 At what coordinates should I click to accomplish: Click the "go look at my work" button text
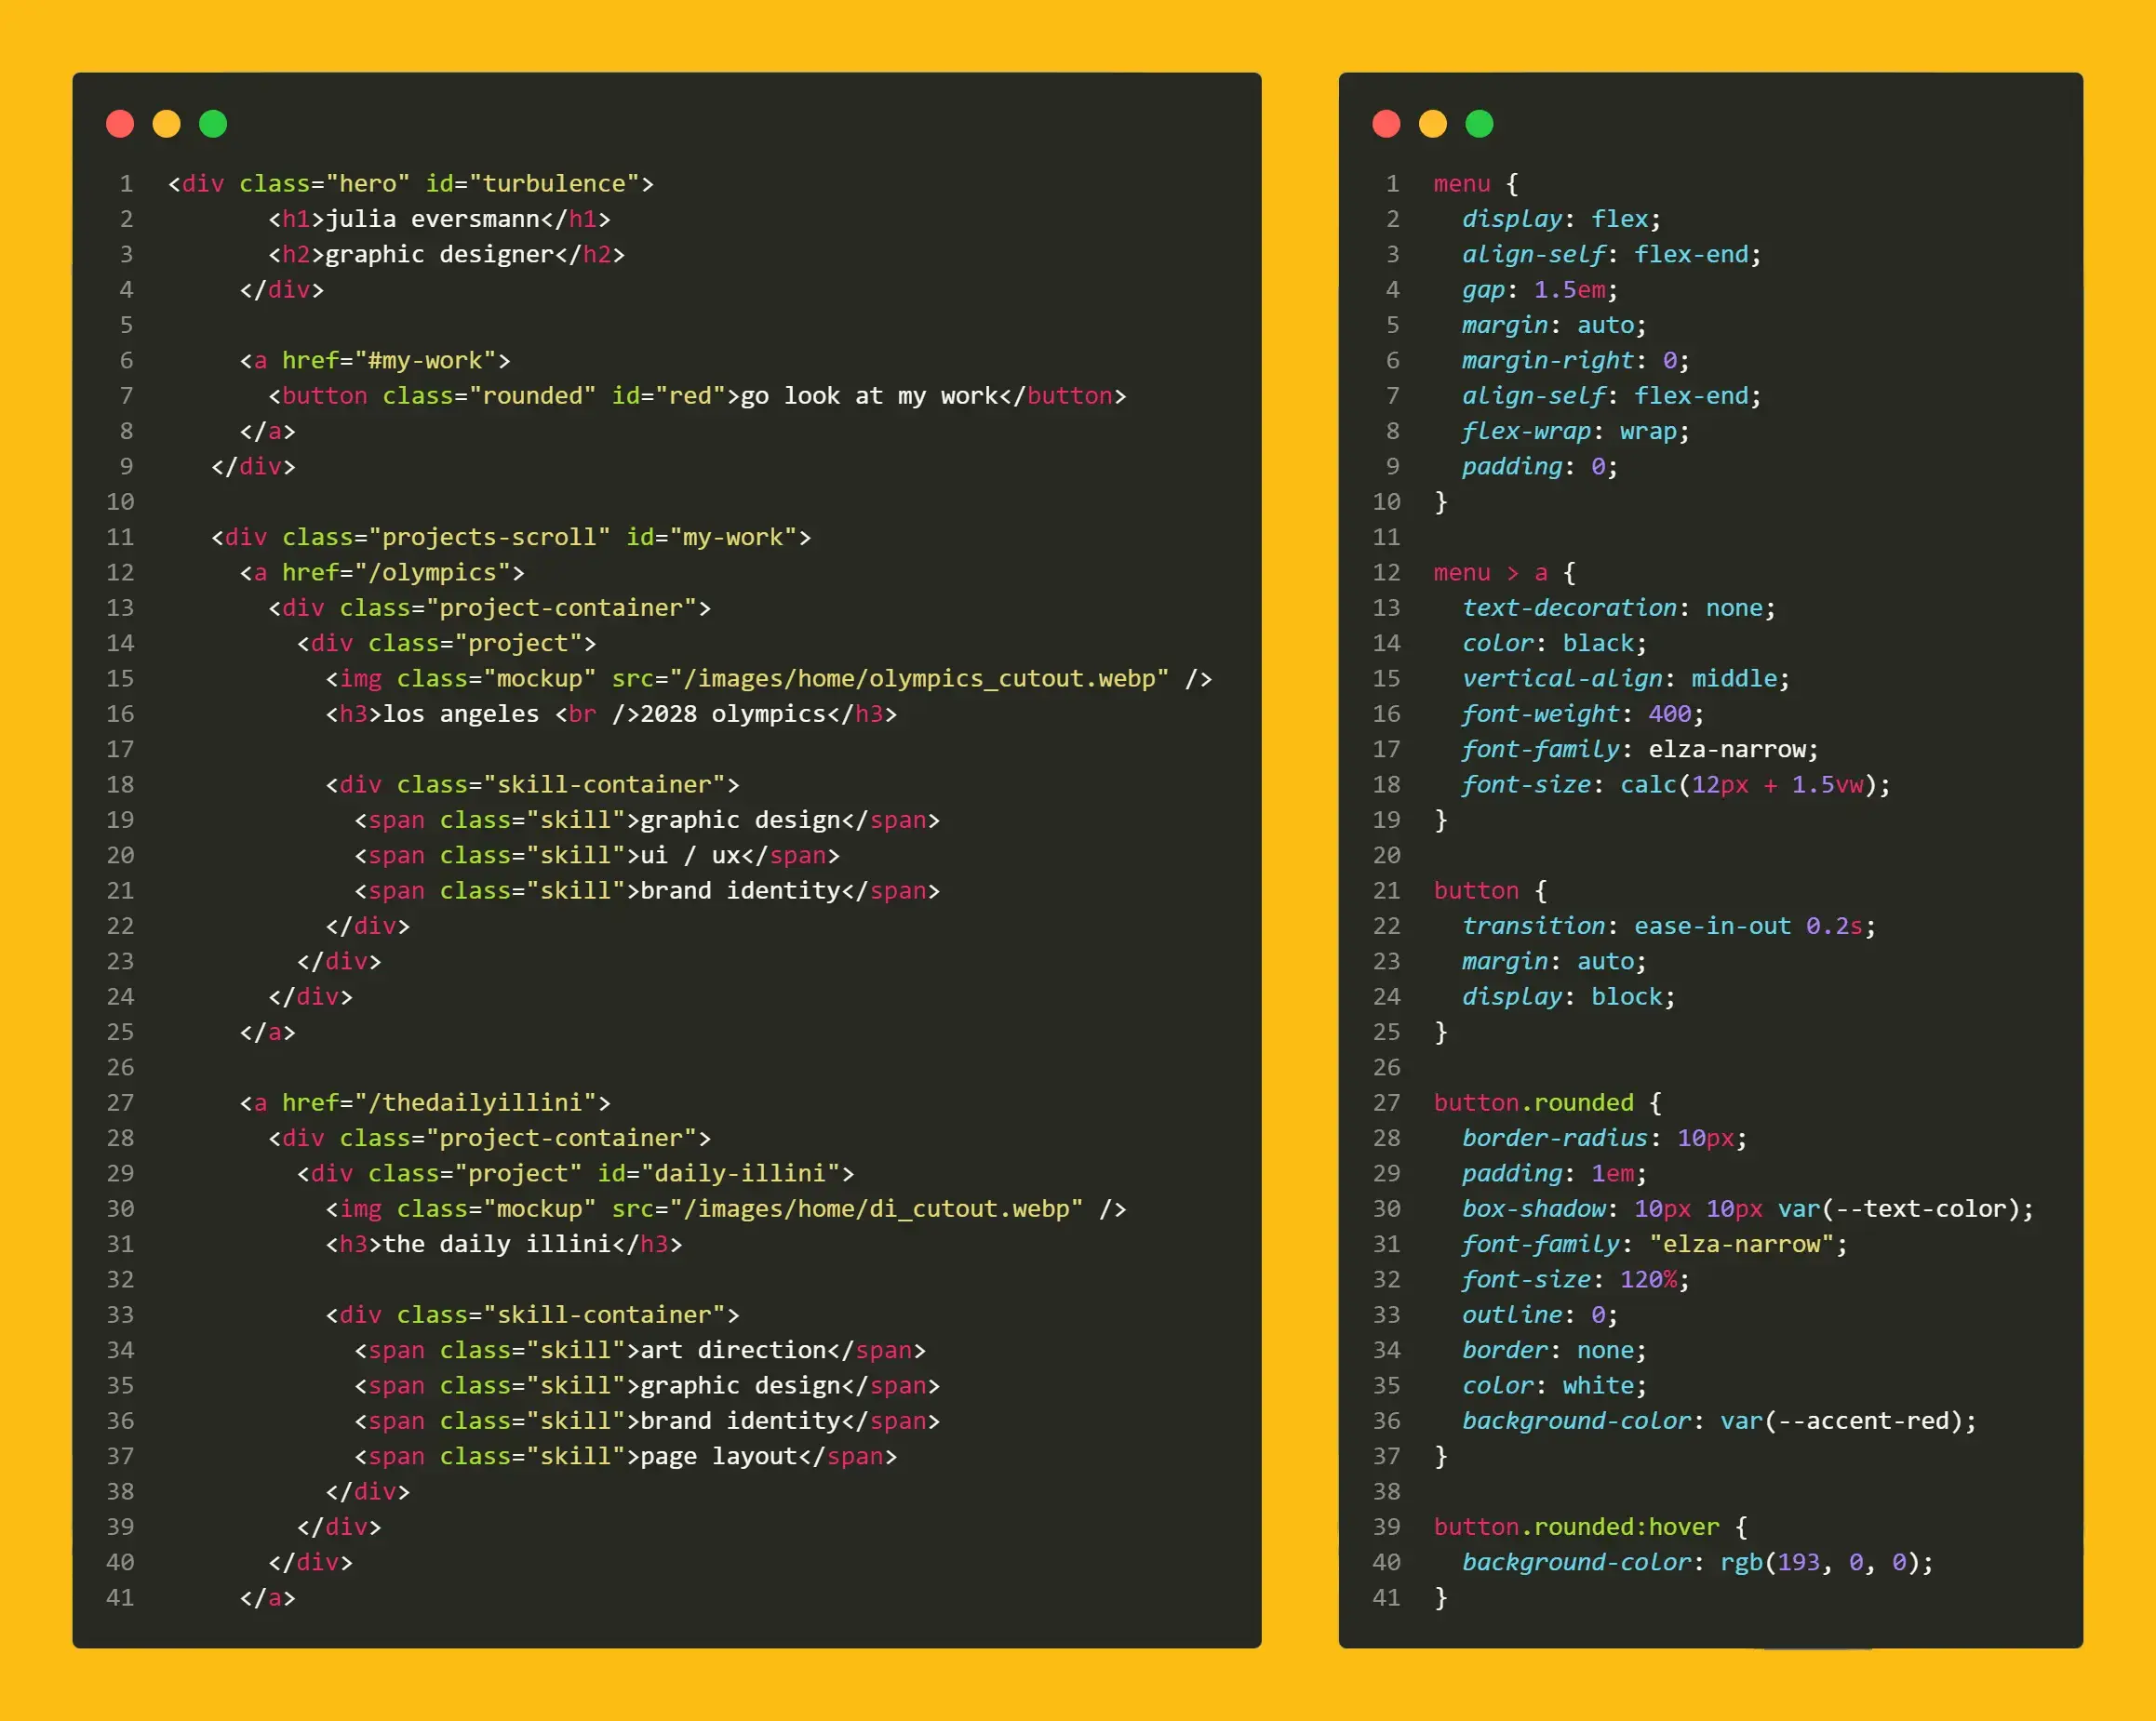868,396
